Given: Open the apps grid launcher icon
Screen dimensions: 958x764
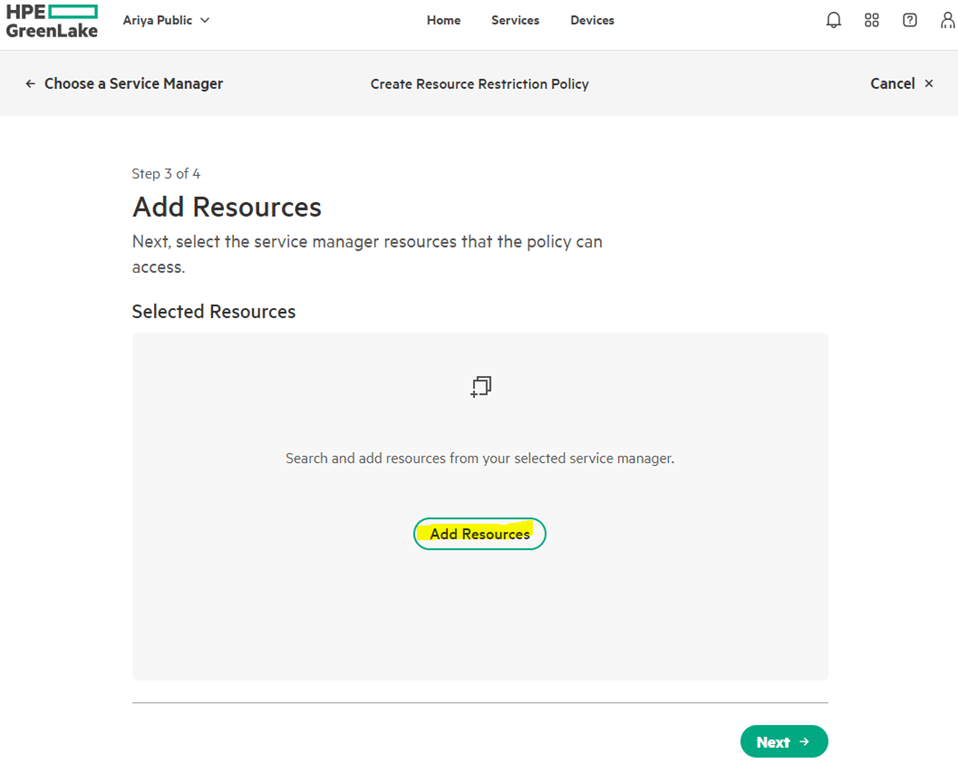Looking at the screenshot, I should tap(871, 20).
